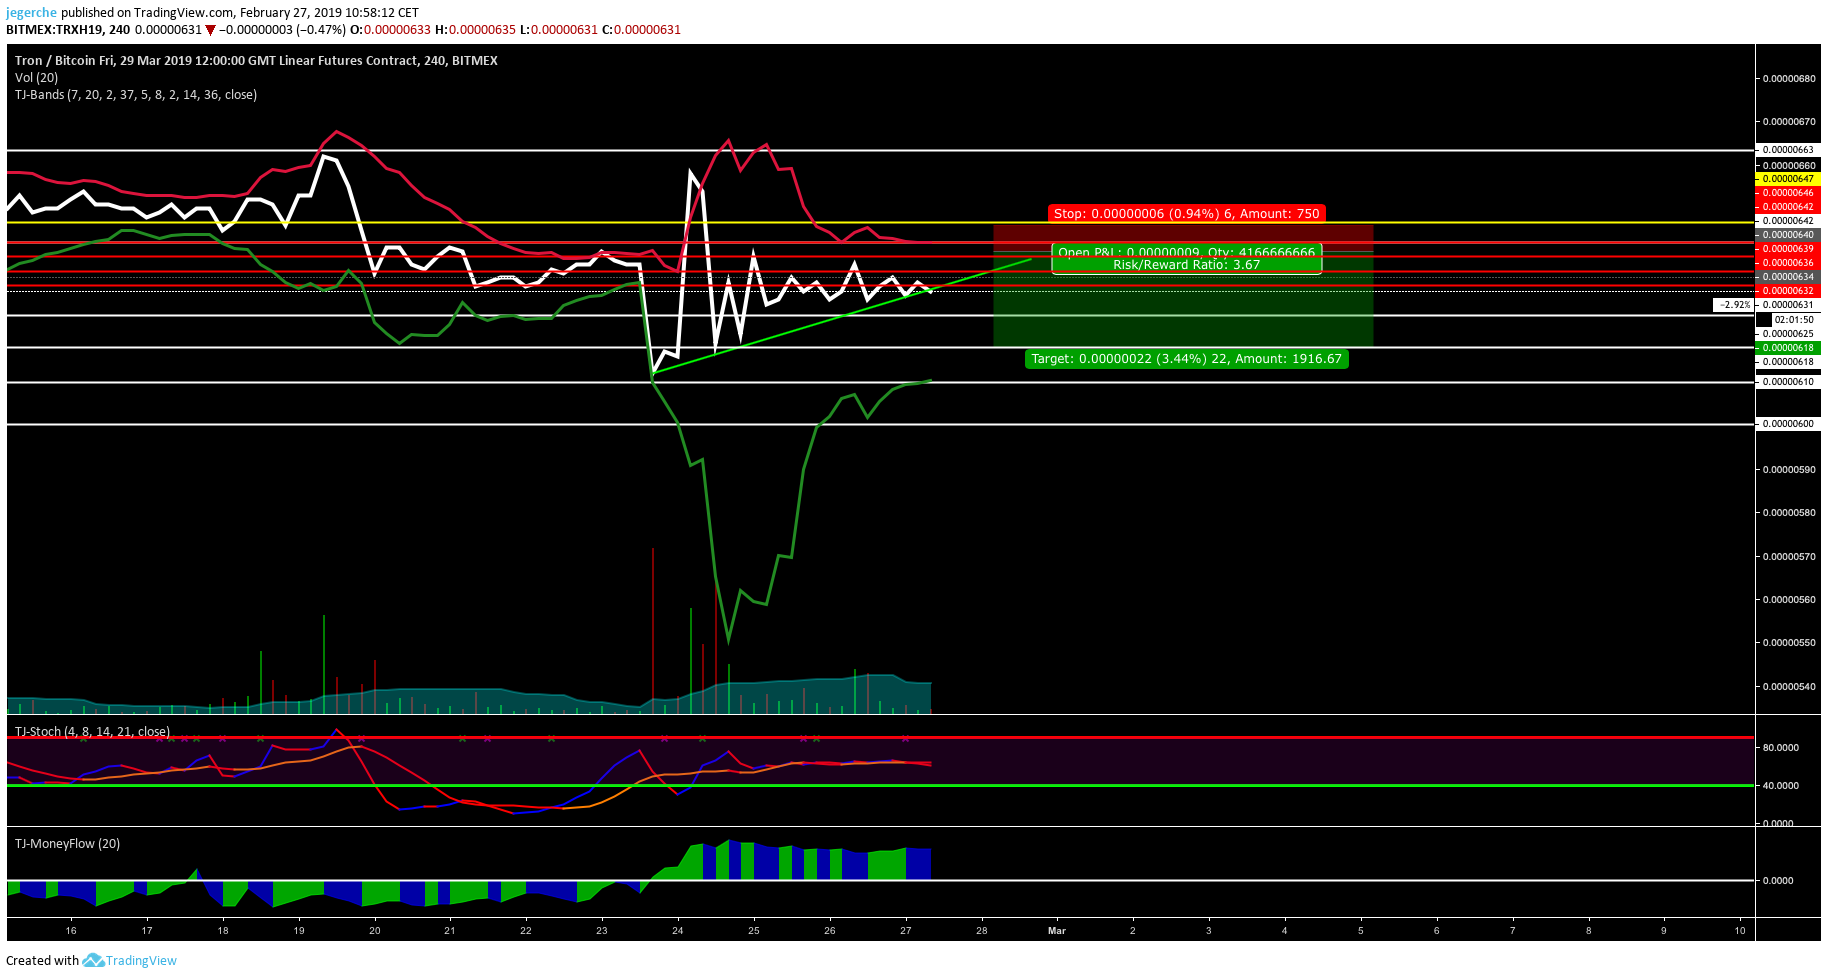Select the red Stop label box
Screen dimensions: 1828x978
pyautogui.click(x=1187, y=213)
